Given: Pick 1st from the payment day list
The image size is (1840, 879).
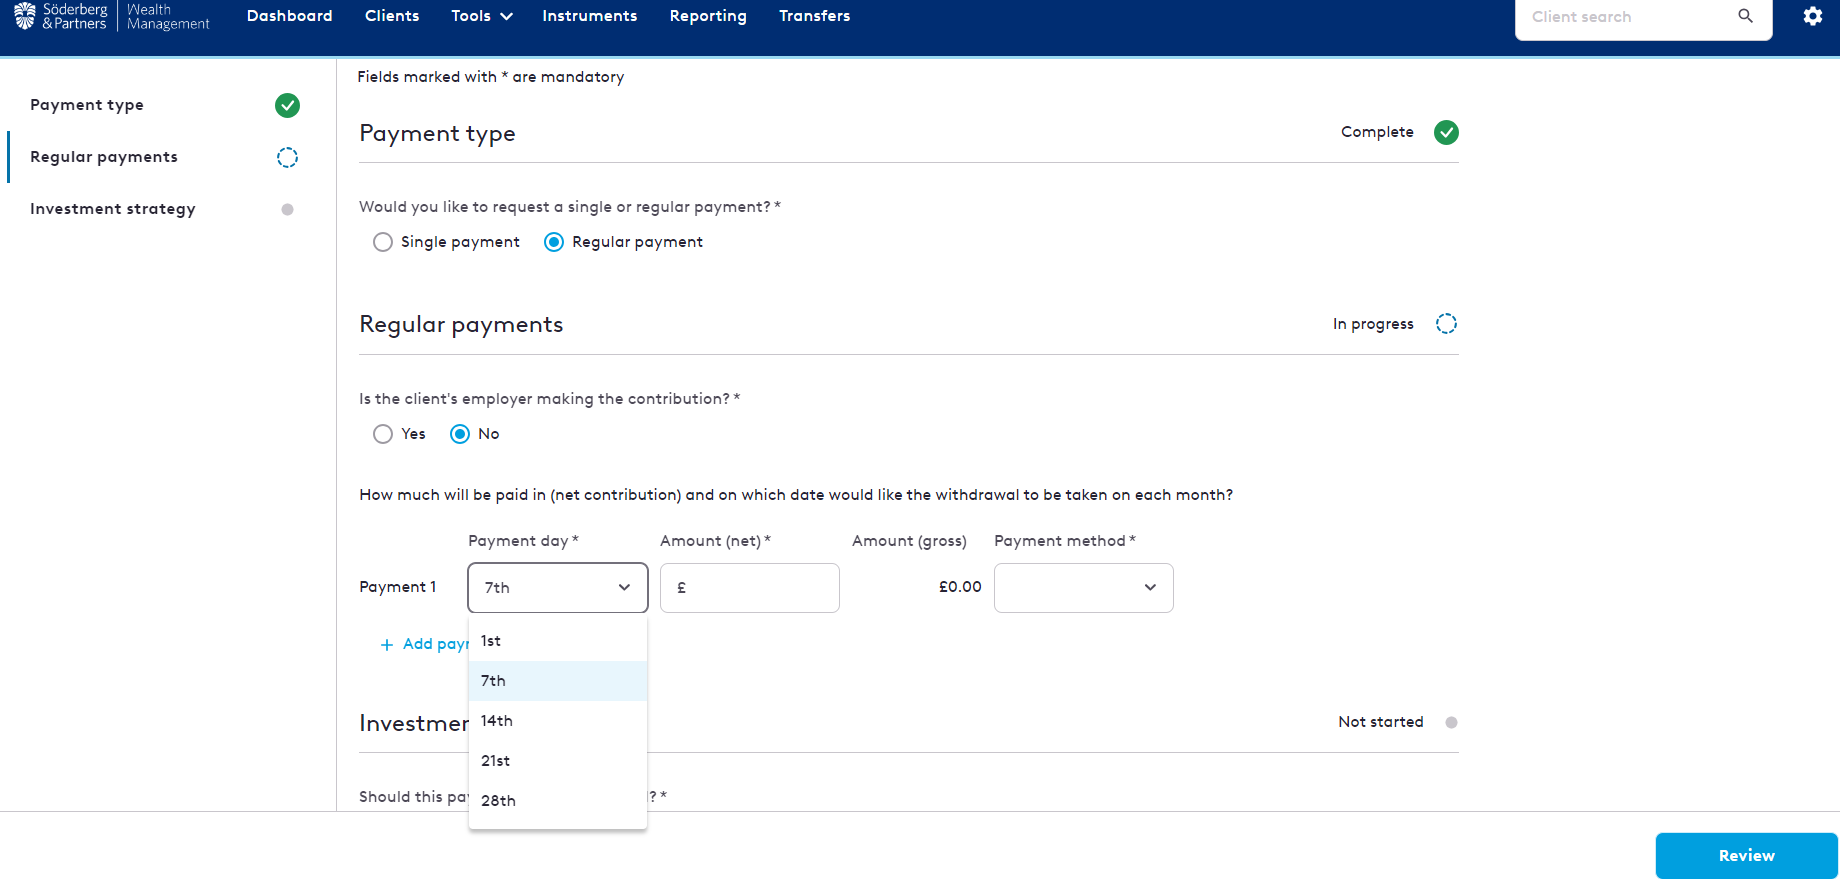Looking at the screenshot, I should [558, 641].
